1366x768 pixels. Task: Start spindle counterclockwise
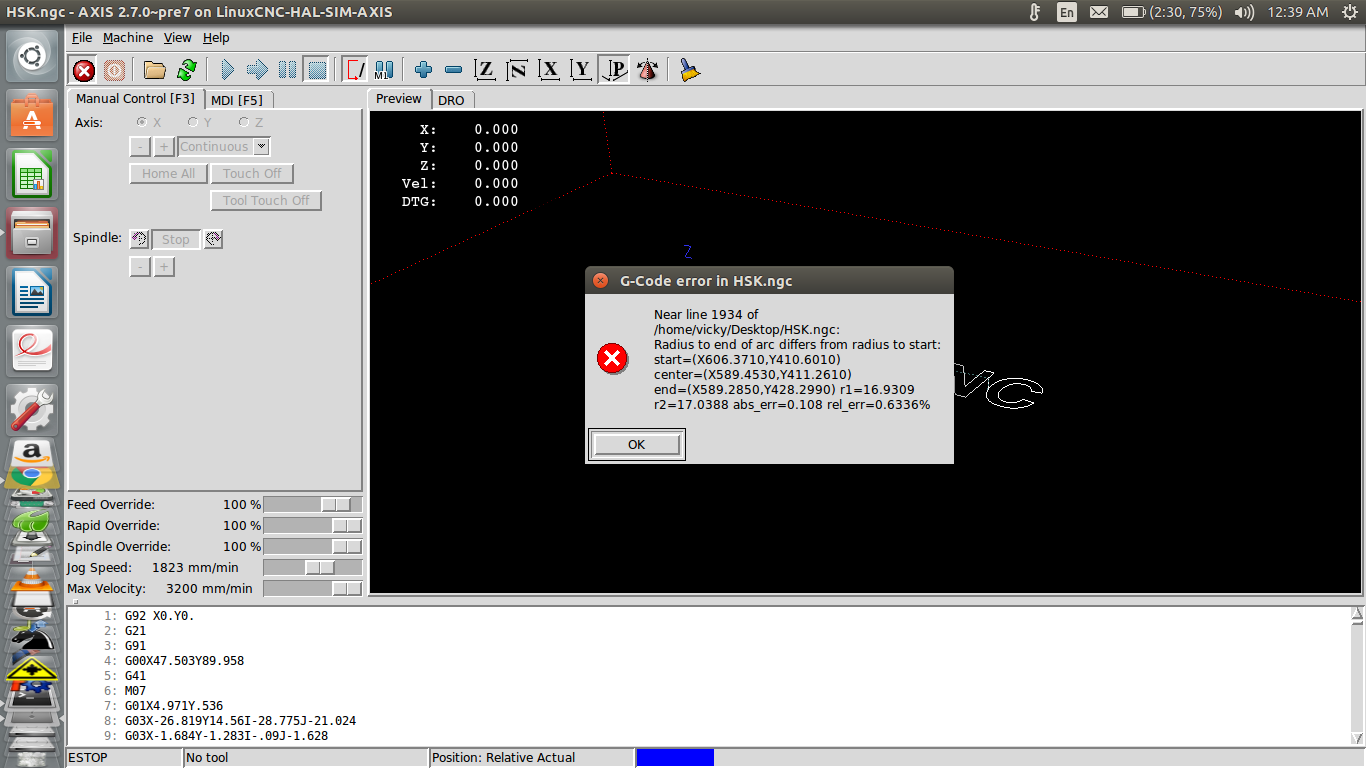(x=140, y=239)
